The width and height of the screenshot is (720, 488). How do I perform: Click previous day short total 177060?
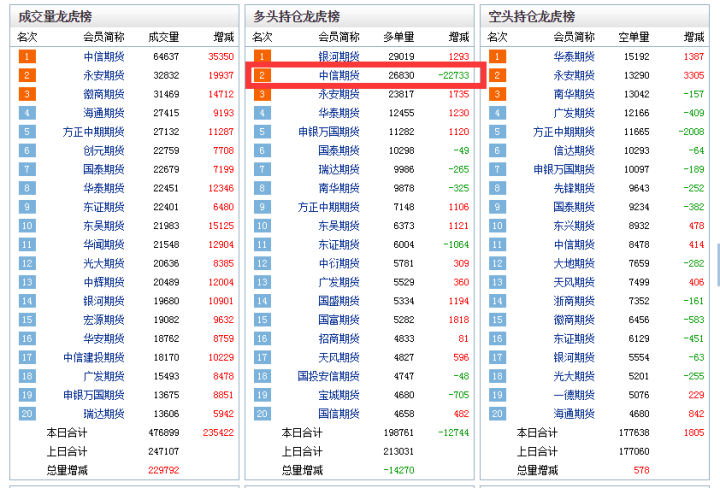click(634, 451)
